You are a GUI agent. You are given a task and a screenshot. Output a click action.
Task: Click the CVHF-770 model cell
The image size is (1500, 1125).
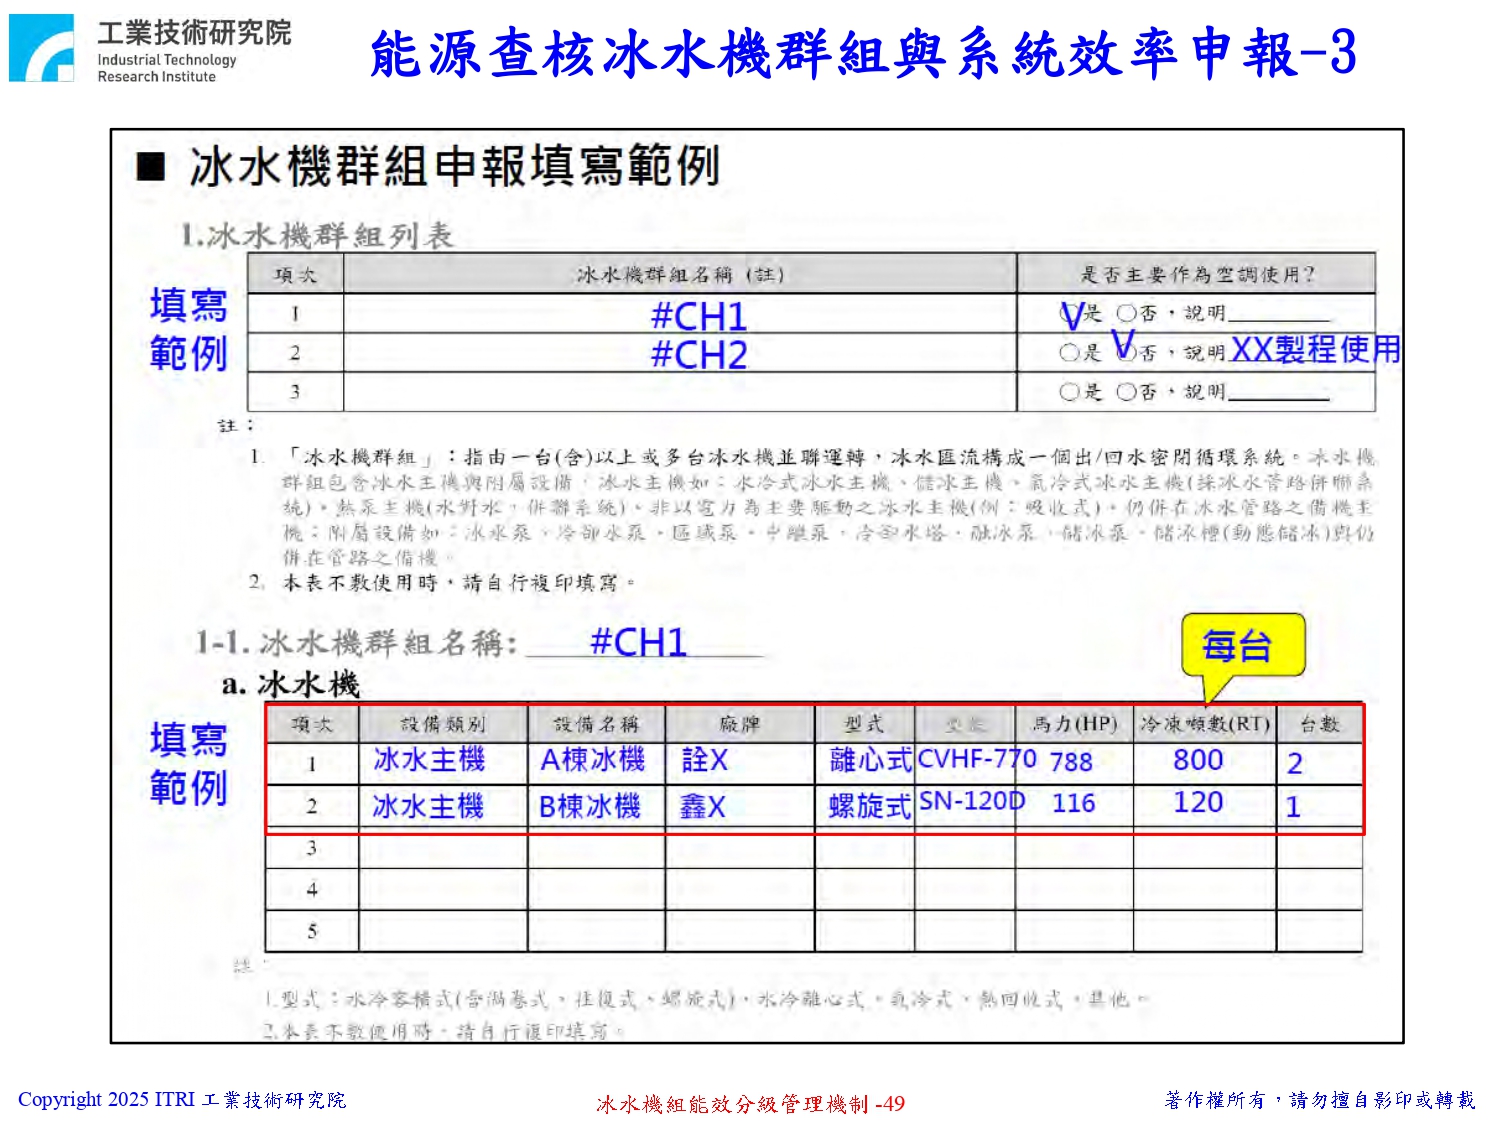(977, 759)
